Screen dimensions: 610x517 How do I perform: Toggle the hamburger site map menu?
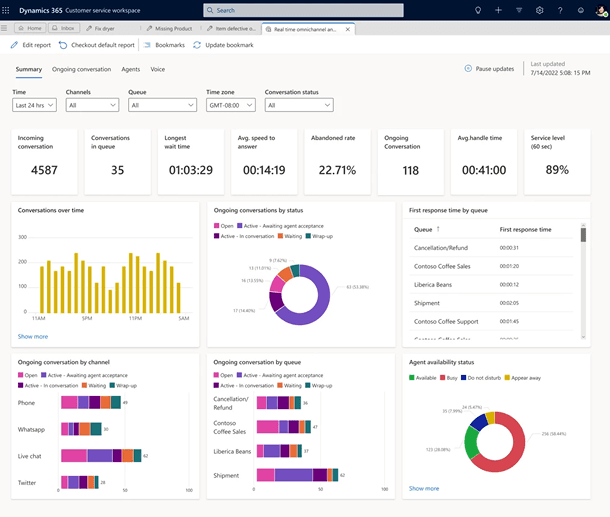4,28
